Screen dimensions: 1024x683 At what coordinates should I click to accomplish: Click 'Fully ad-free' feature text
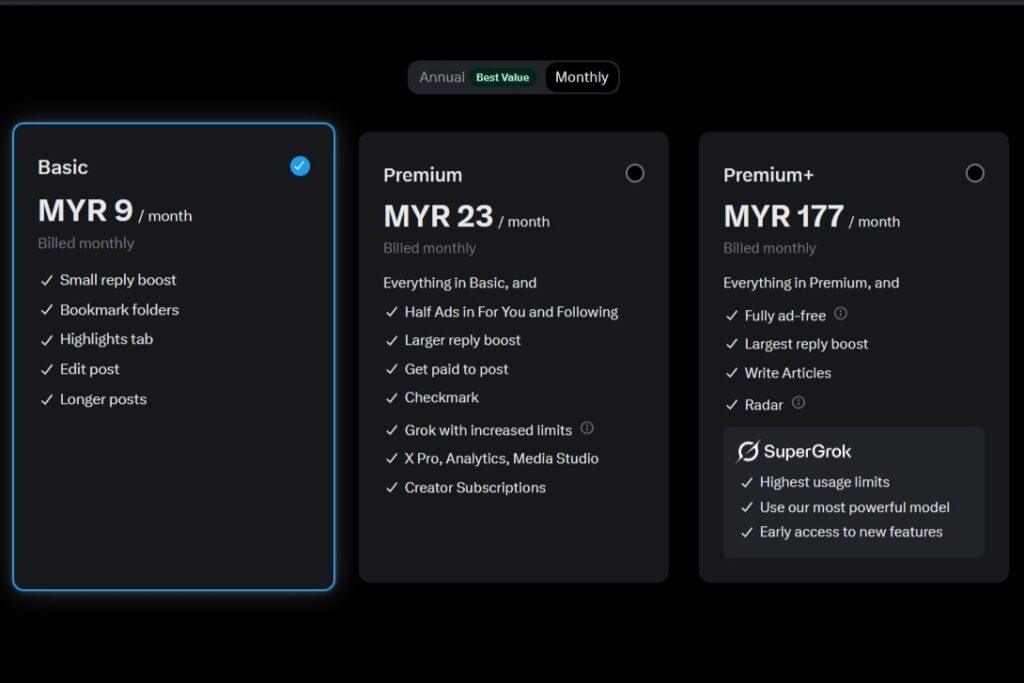pos(785,316)
